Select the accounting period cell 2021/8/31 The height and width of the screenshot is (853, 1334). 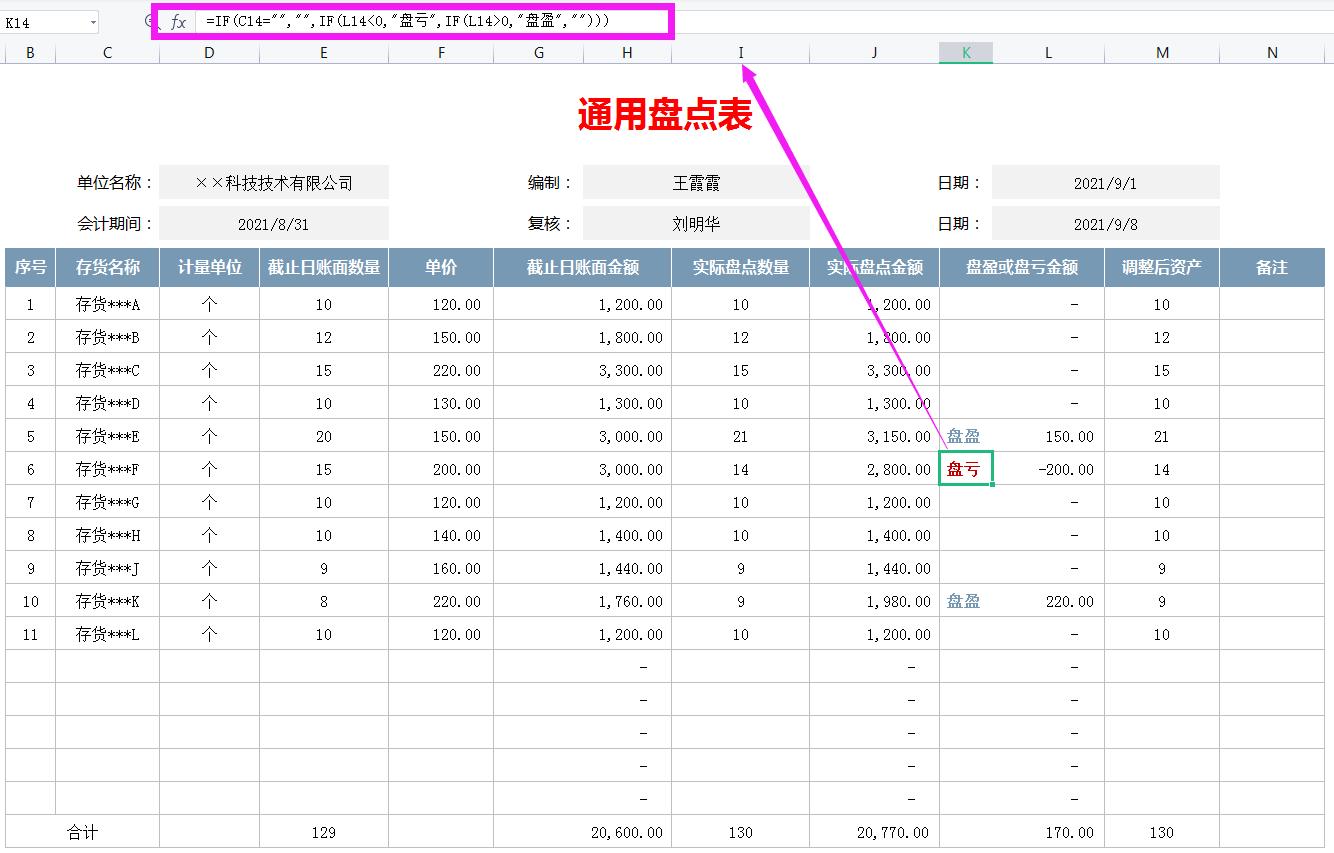pyautogui.click(x=273, y=222)
